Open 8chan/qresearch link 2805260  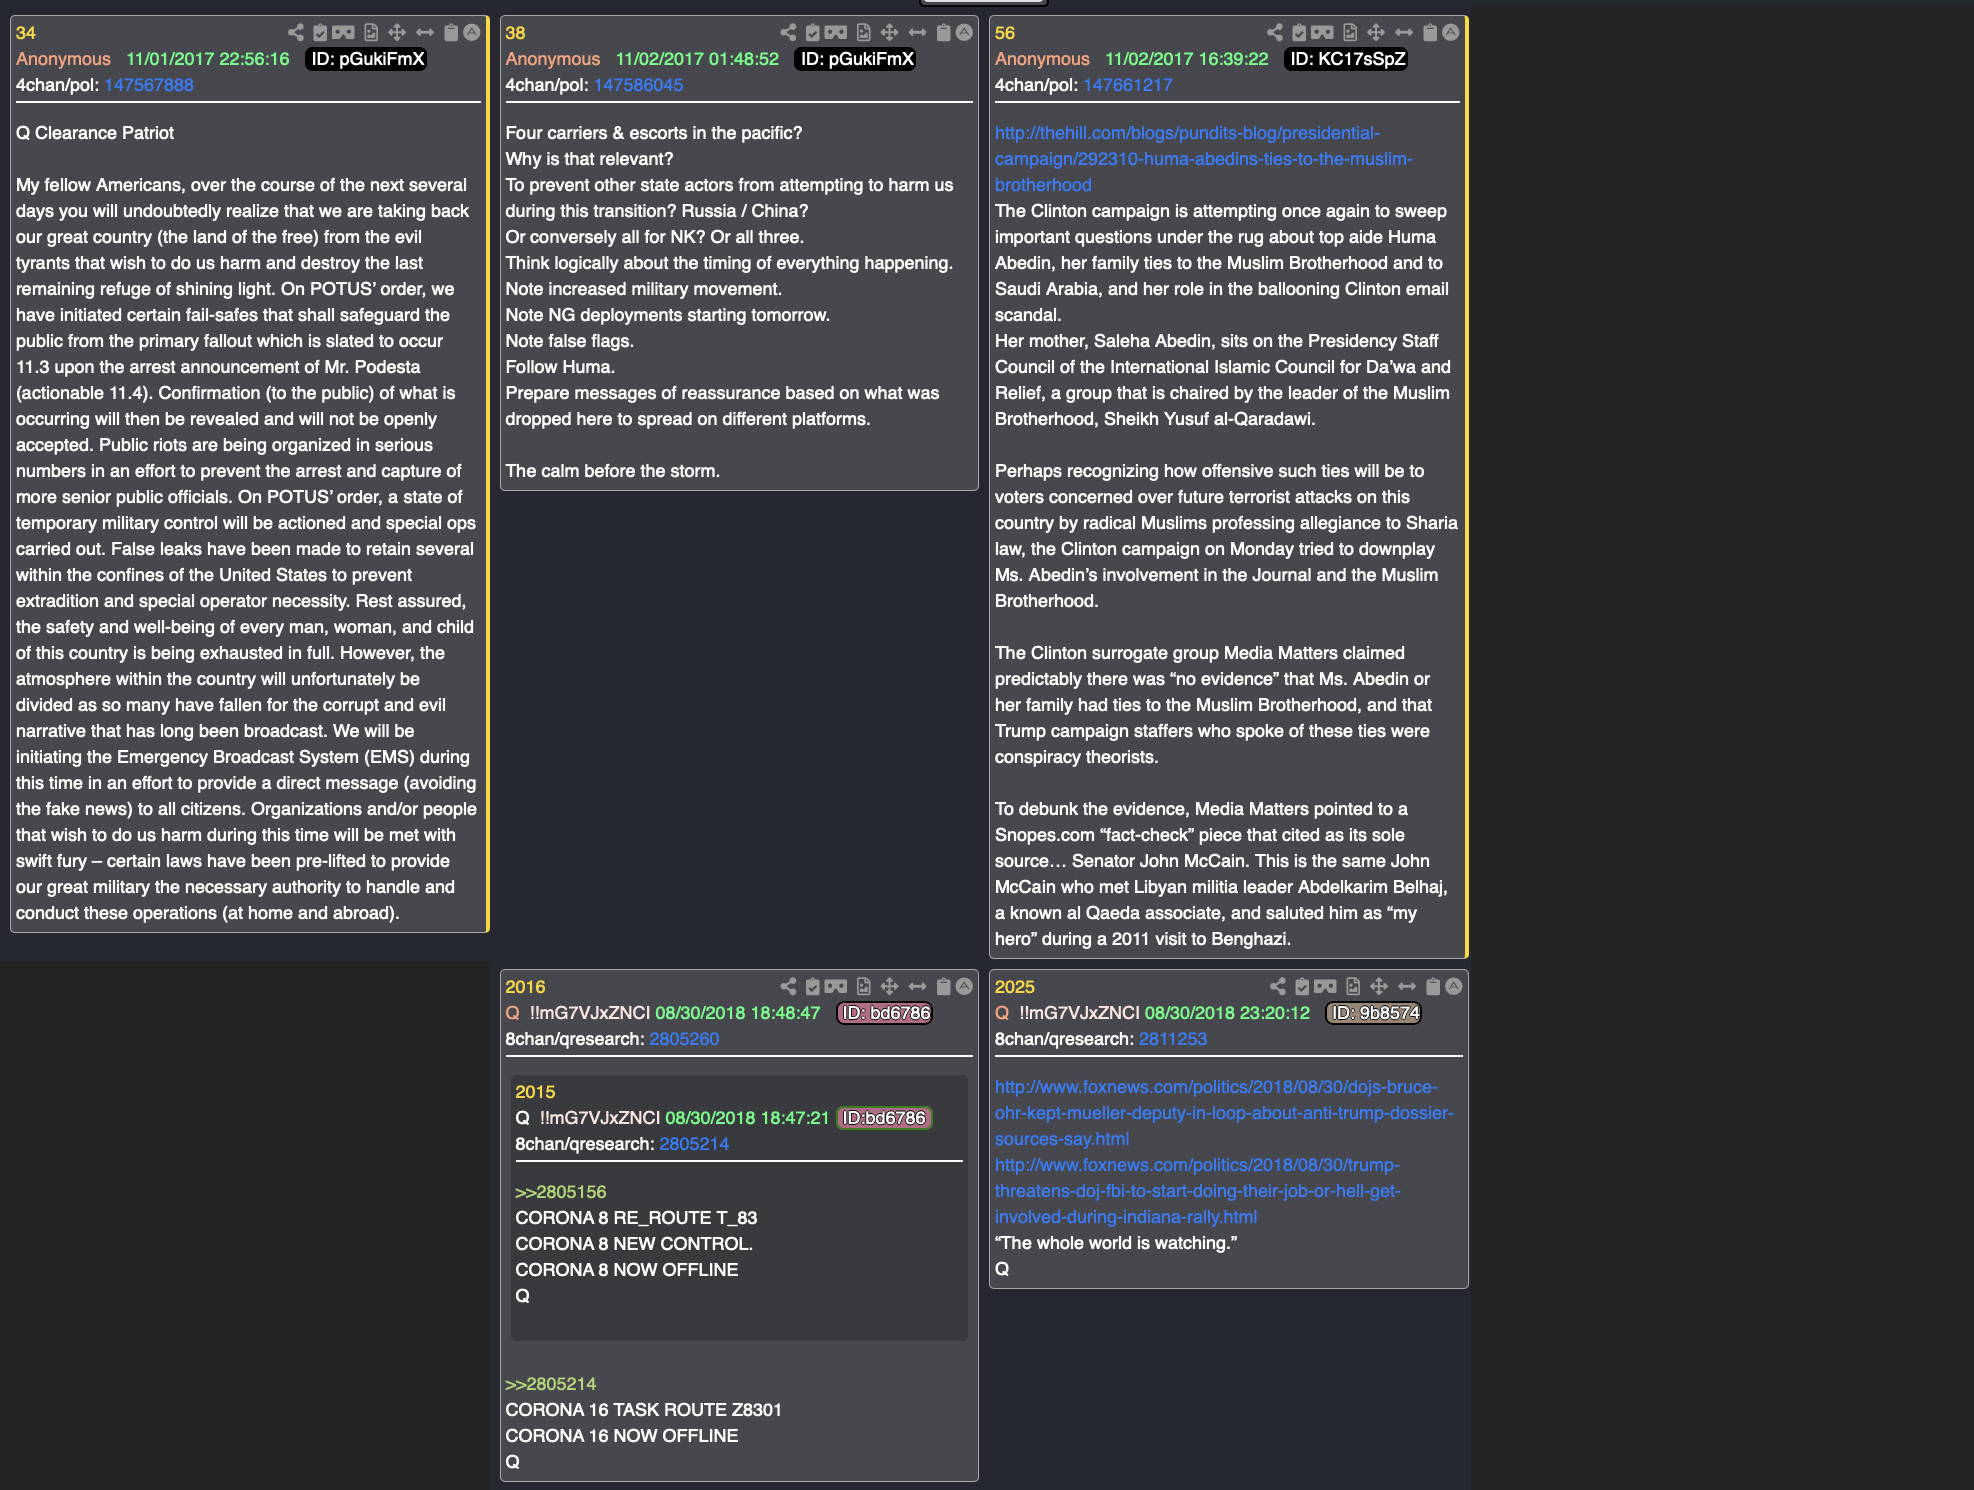tap(684, 1039)
